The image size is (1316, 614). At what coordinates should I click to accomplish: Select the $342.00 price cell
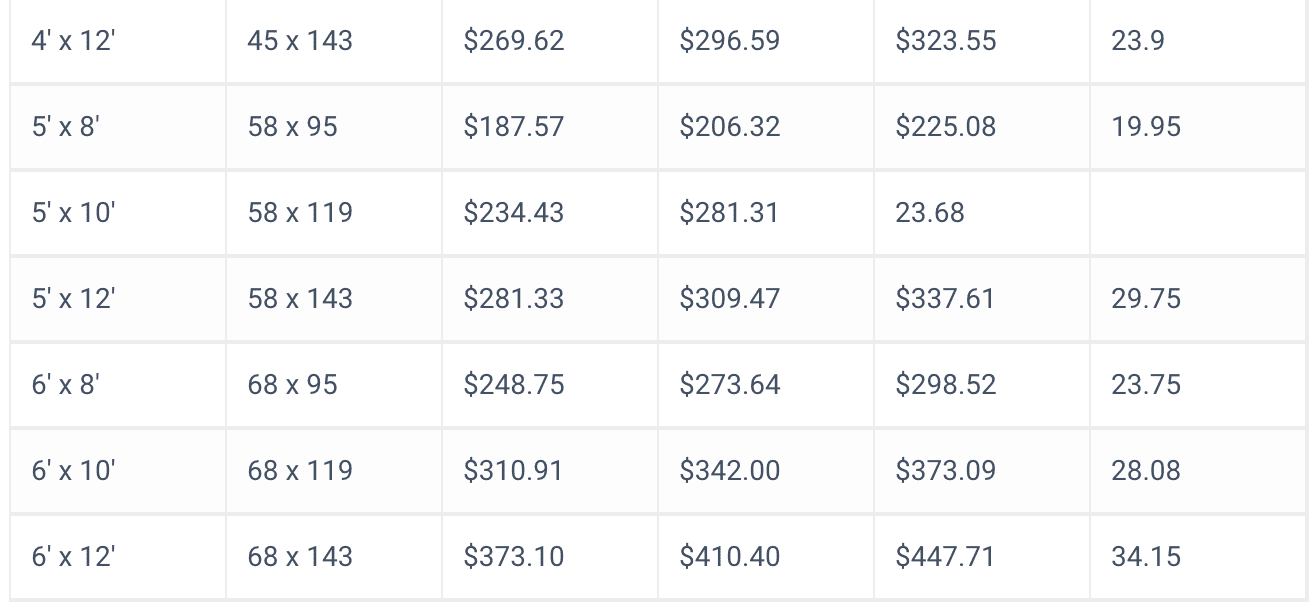click(730, 471)
